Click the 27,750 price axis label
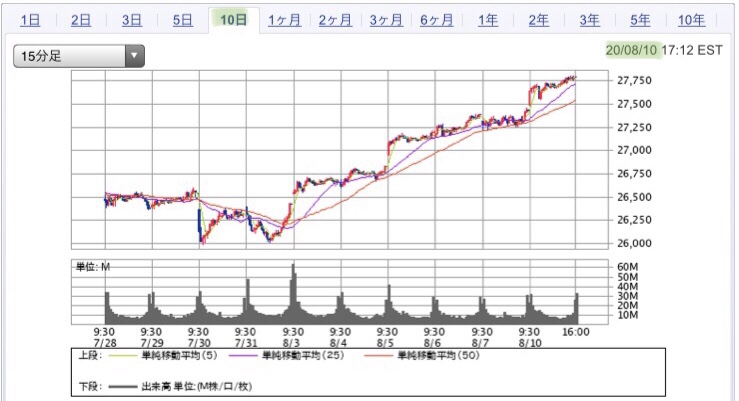Screen dimensions: 739x401 634,81
